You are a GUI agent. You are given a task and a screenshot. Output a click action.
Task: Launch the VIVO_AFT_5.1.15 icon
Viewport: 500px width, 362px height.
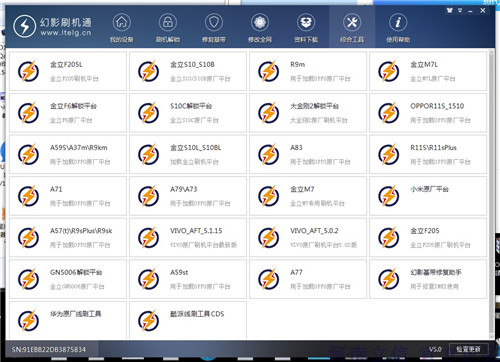point(148,238)
